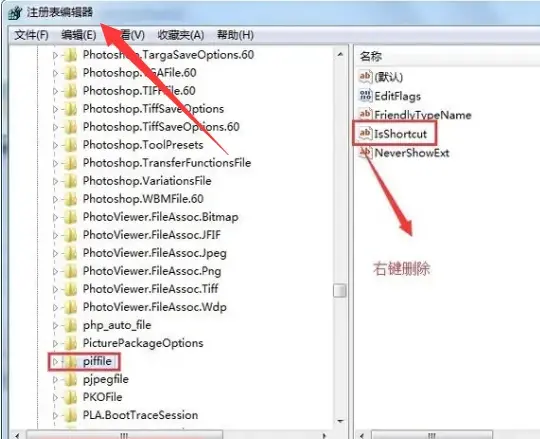Select the PKOFile registry key
The image size is (540, 439).
103,397
